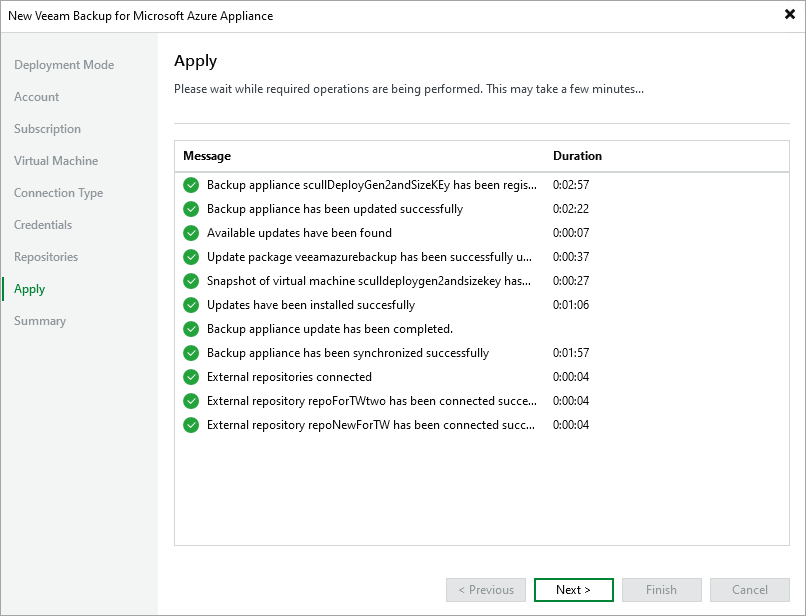
Task: Select the Apply step in the sidebar
Action: click(30, 289)
